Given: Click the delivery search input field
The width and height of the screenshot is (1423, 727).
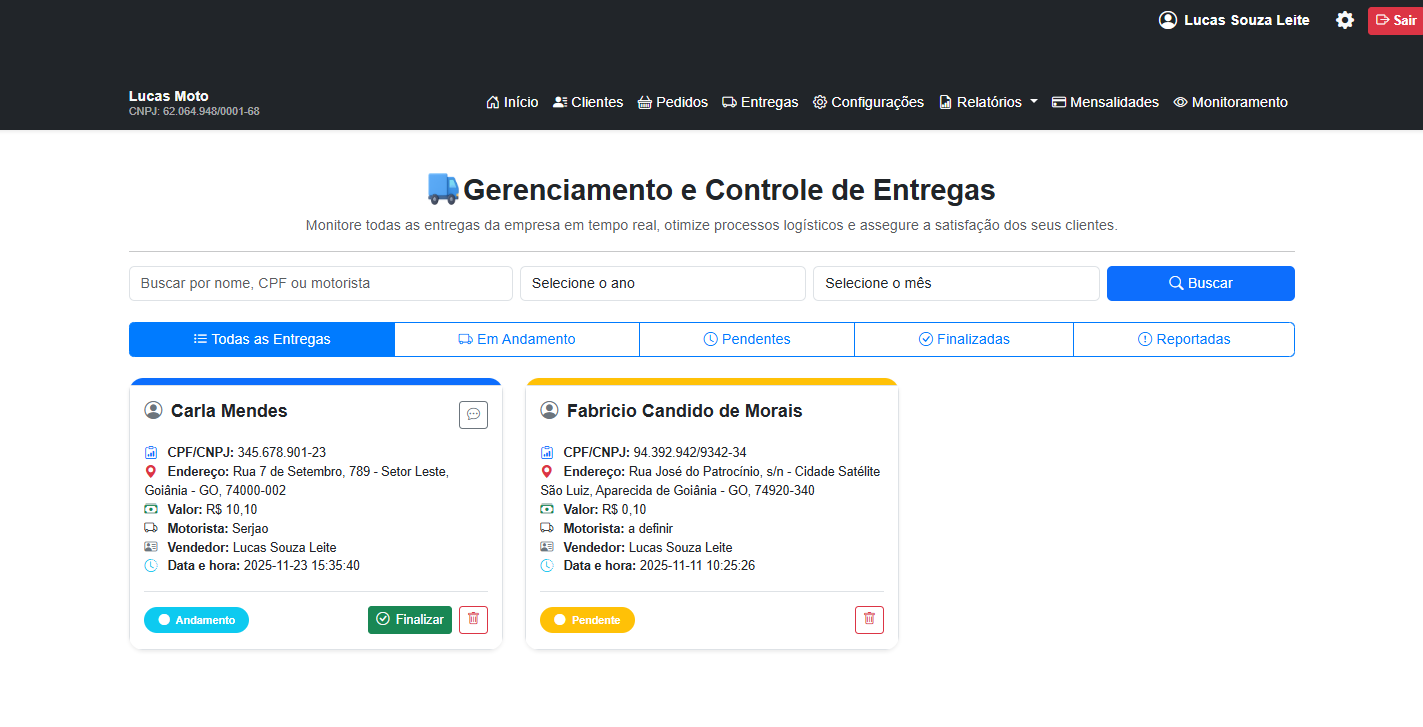Looking at the screenshot, I should coord(320,283).
